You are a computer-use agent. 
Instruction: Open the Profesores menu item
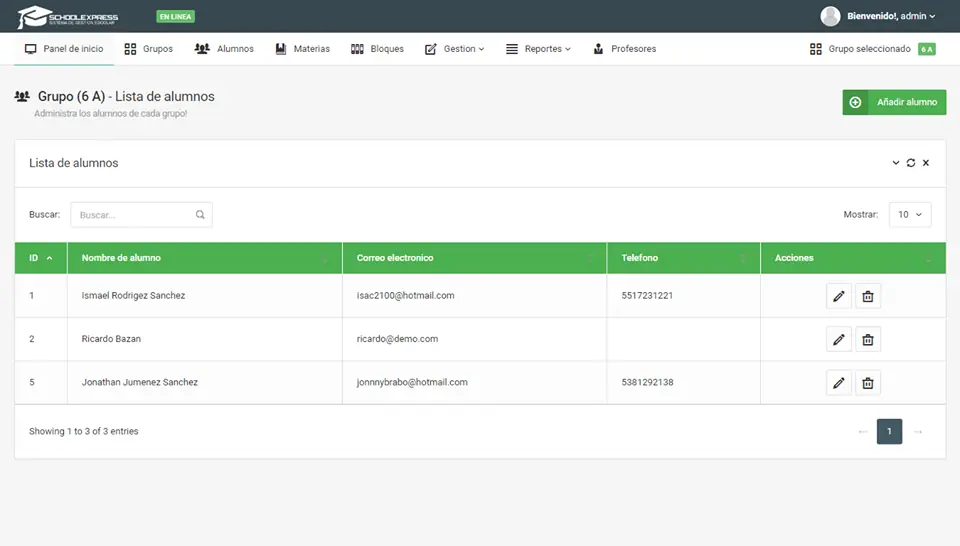click(625, 49)
